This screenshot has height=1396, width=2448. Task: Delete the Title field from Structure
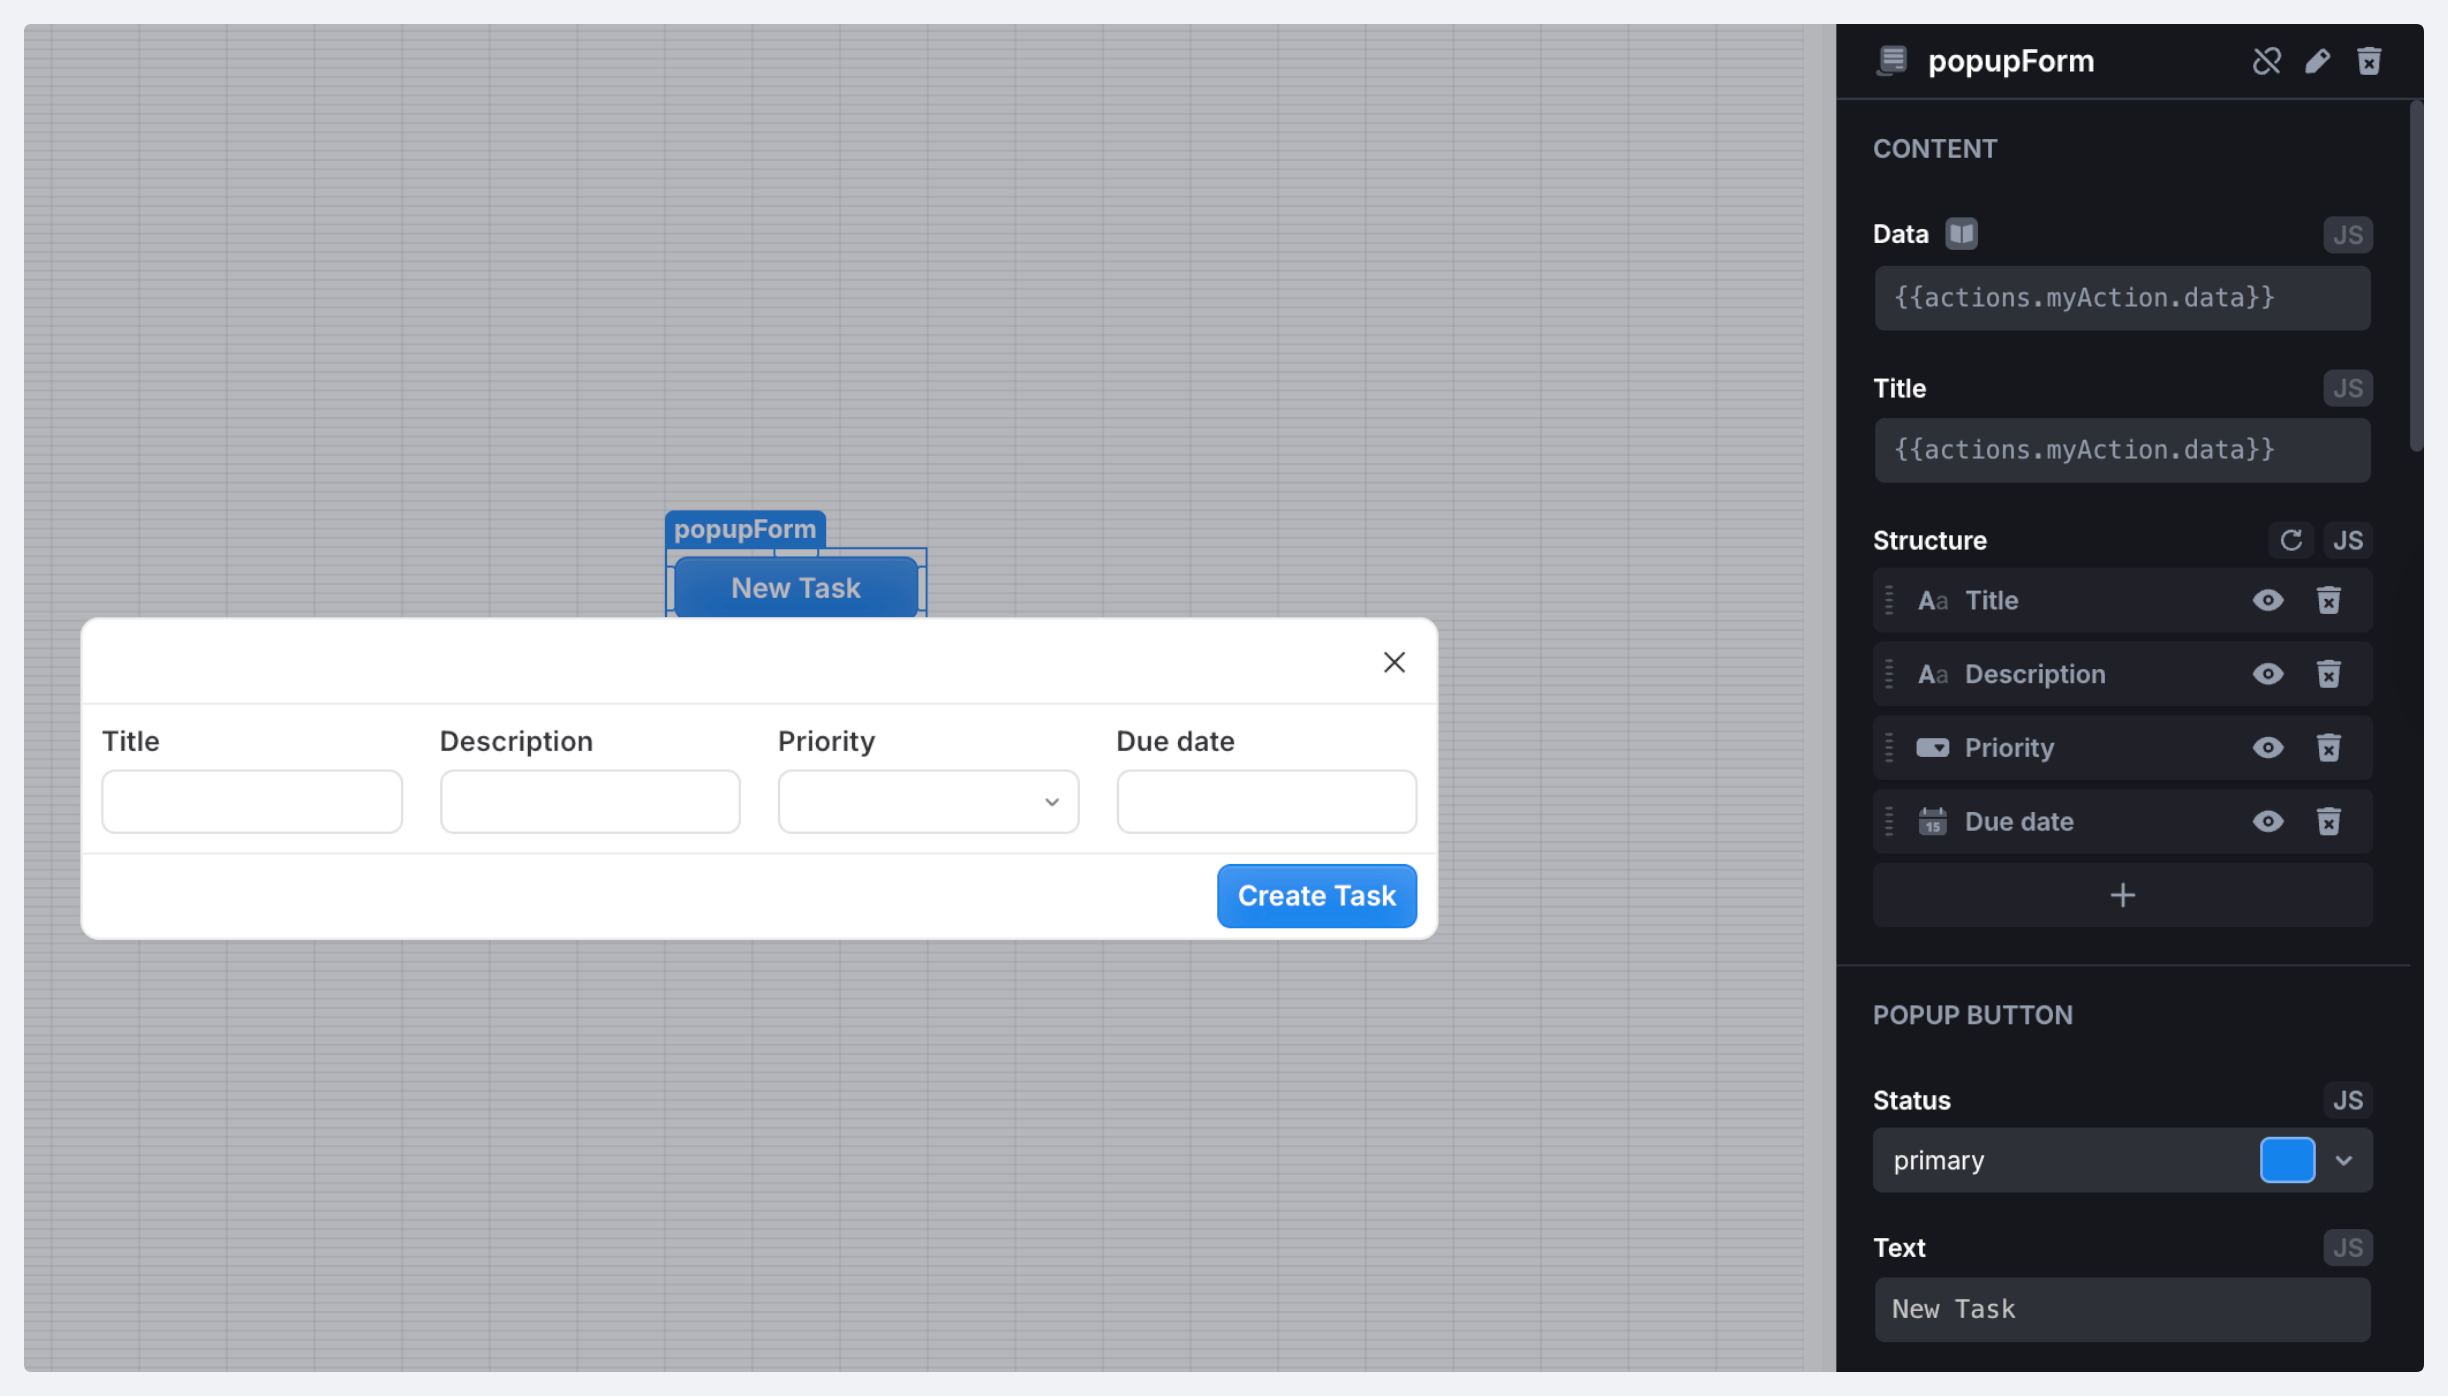pyautogui.click(x=2328, y=600)
